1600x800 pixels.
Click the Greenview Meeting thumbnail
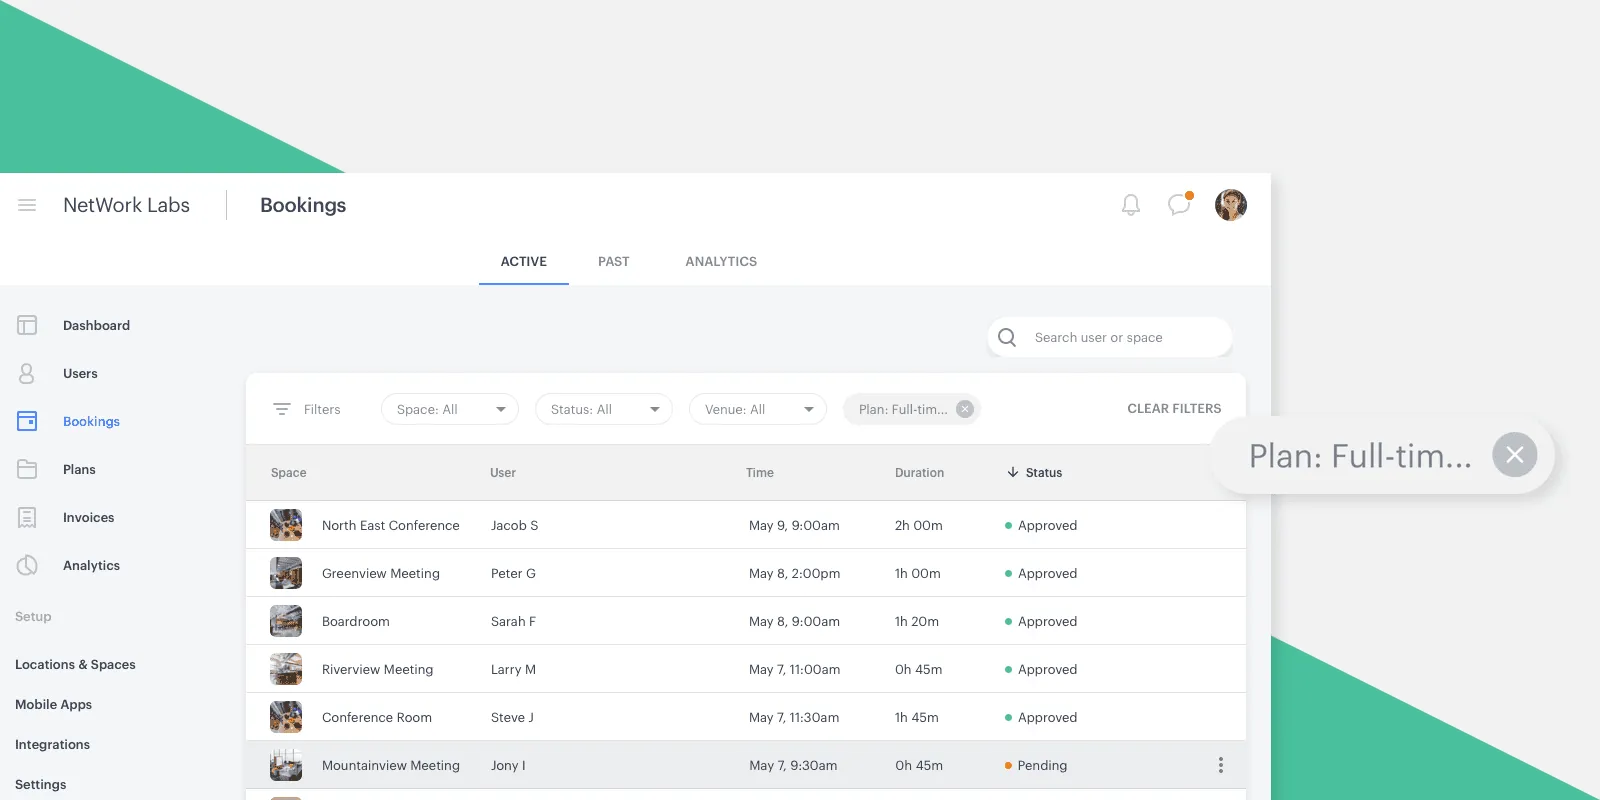pyautogui.click(x=286, y=573)
